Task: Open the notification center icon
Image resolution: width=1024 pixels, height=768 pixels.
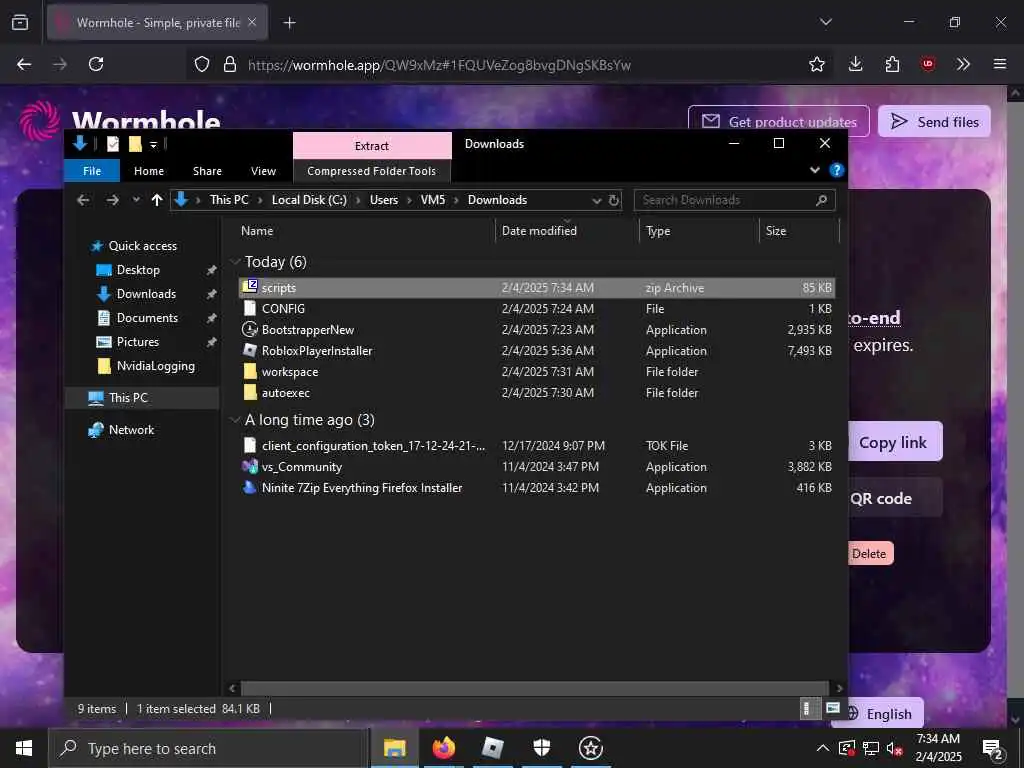Action: (993, 748)
